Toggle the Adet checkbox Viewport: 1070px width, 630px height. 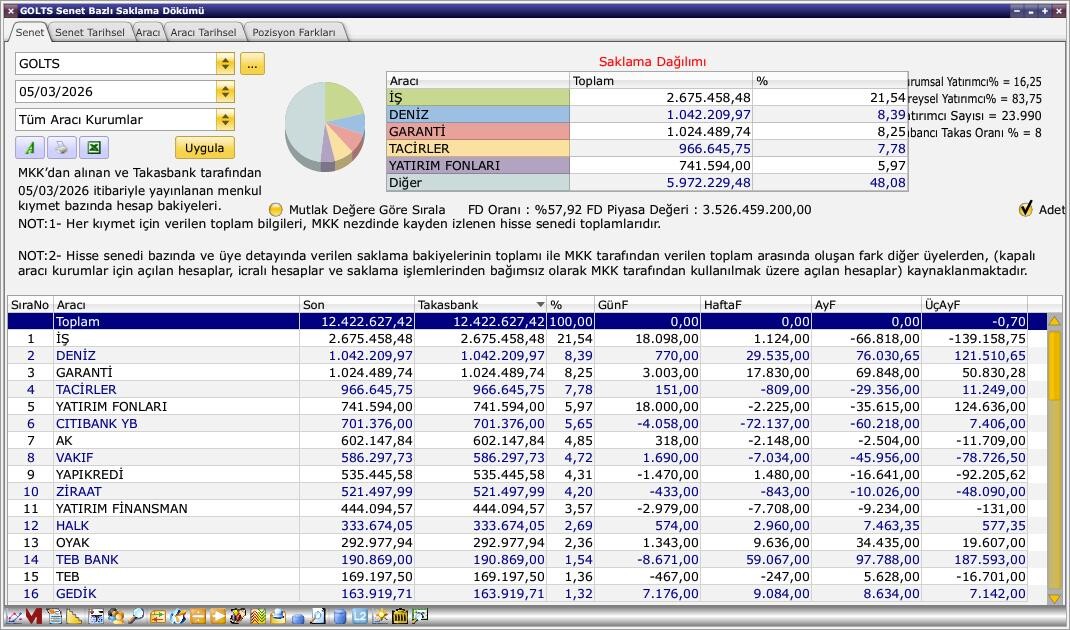[1025, 209]
